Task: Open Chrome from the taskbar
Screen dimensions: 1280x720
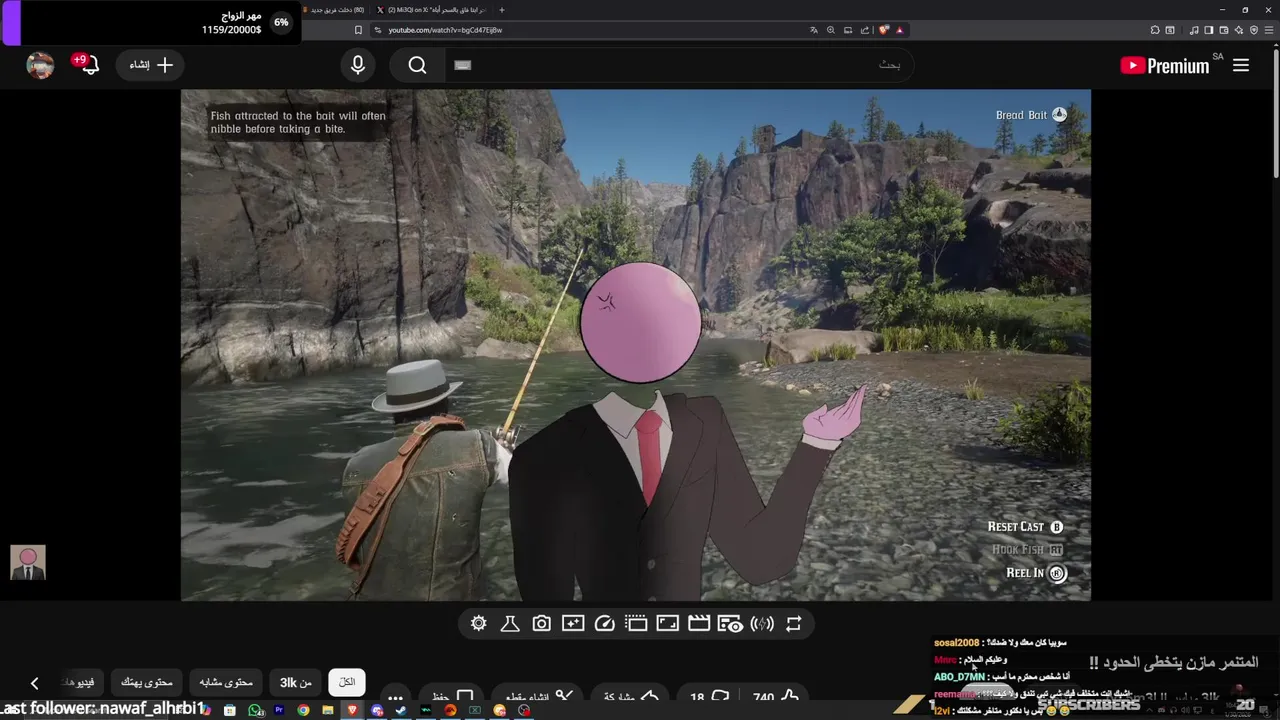Action: click(x=303, y=710)
